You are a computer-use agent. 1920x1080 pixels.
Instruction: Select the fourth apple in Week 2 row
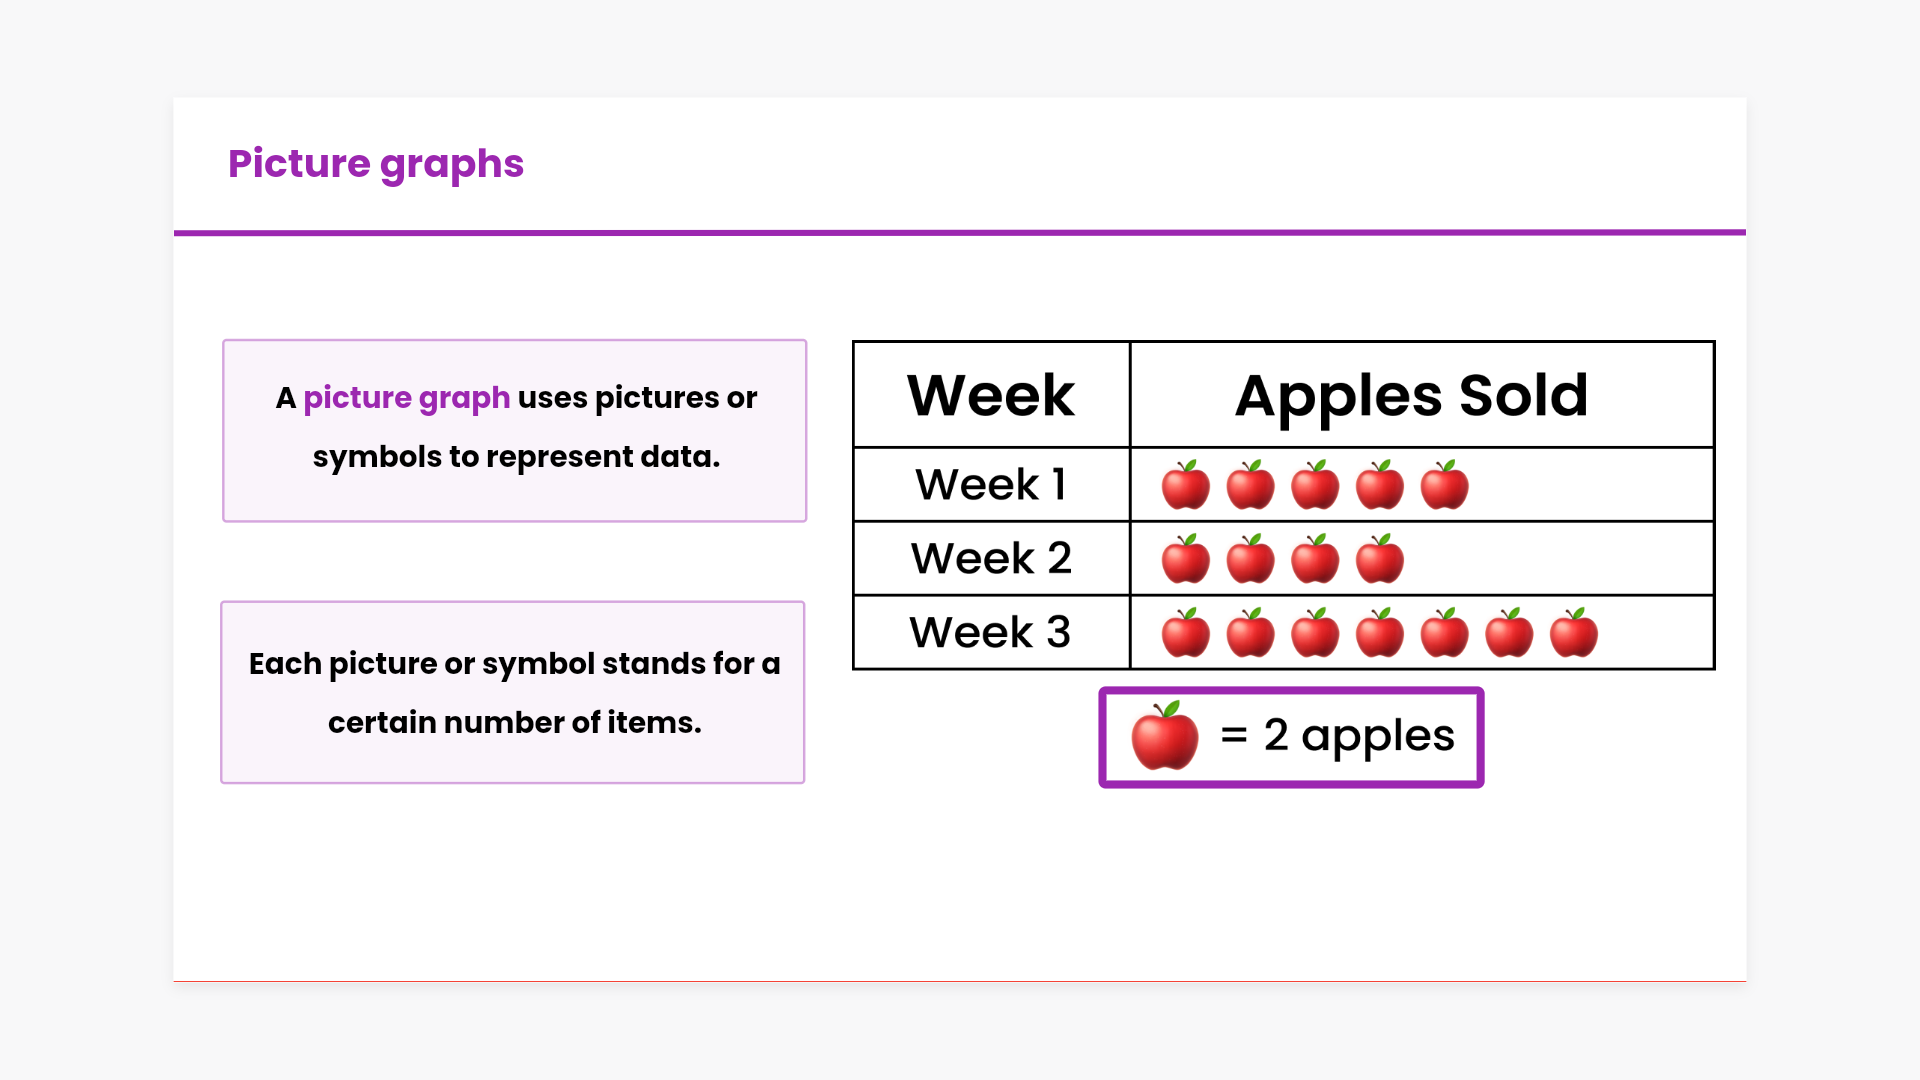point(1380,560)
